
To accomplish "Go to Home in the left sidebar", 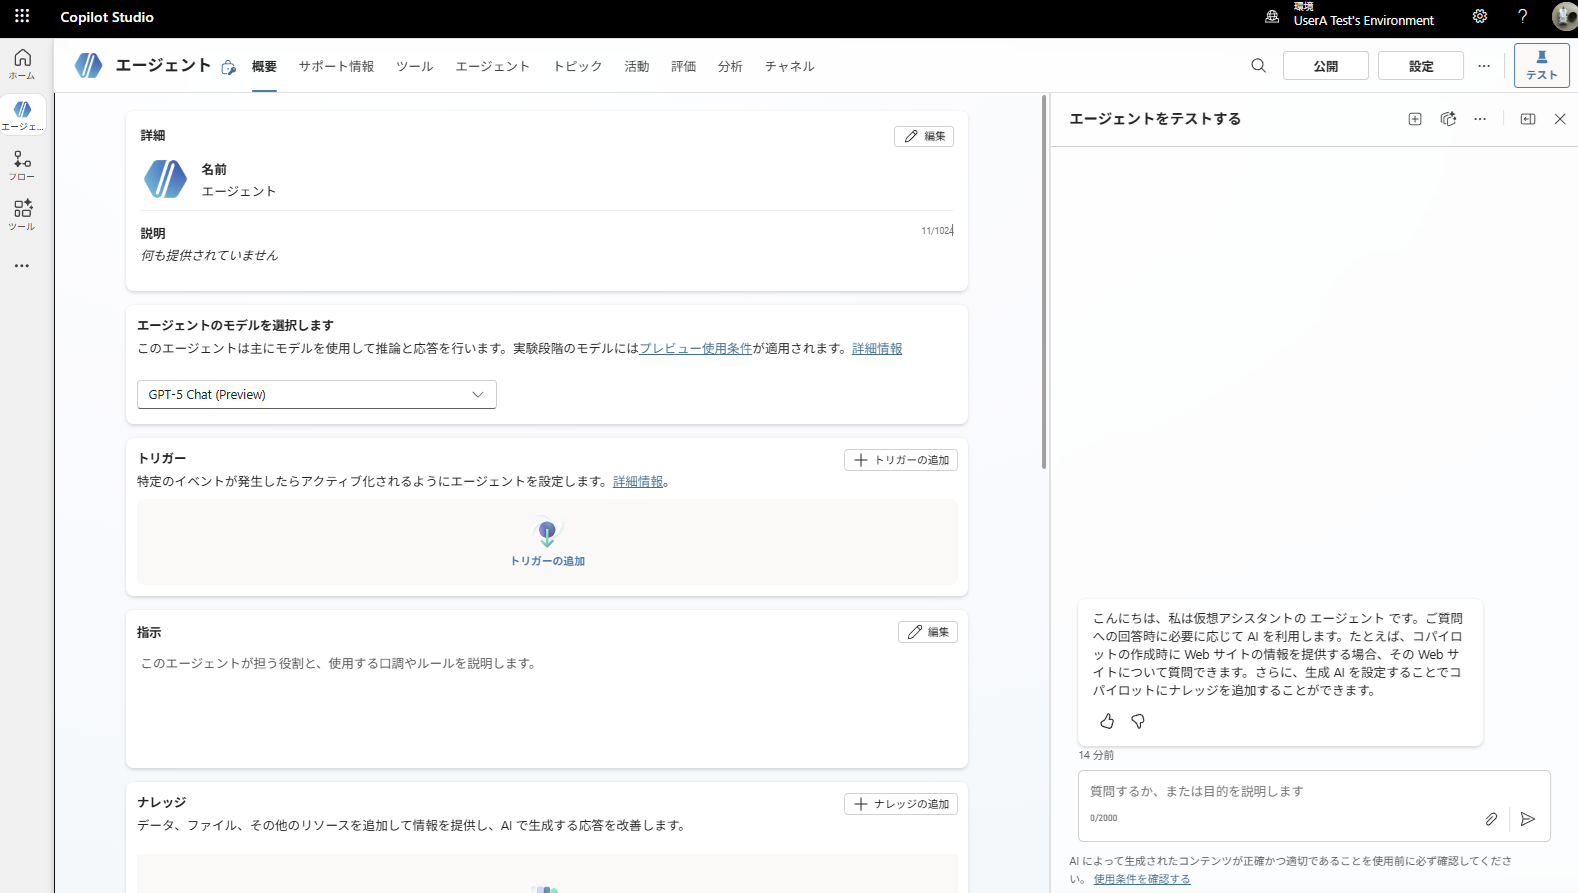I will 22,63.
